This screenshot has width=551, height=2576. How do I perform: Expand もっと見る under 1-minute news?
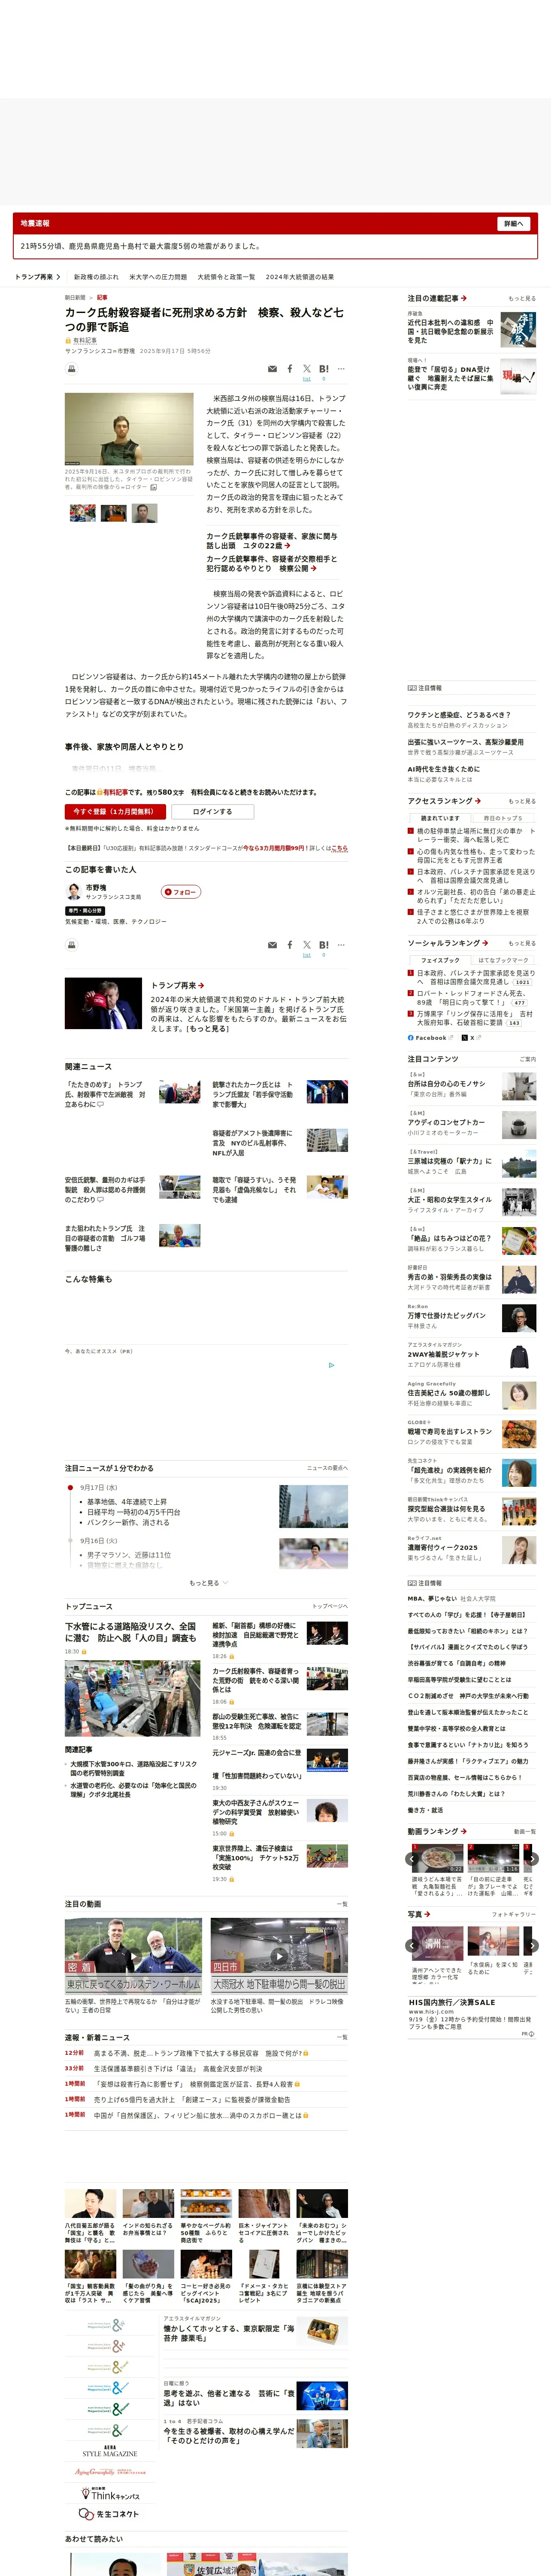[208, 1583]
